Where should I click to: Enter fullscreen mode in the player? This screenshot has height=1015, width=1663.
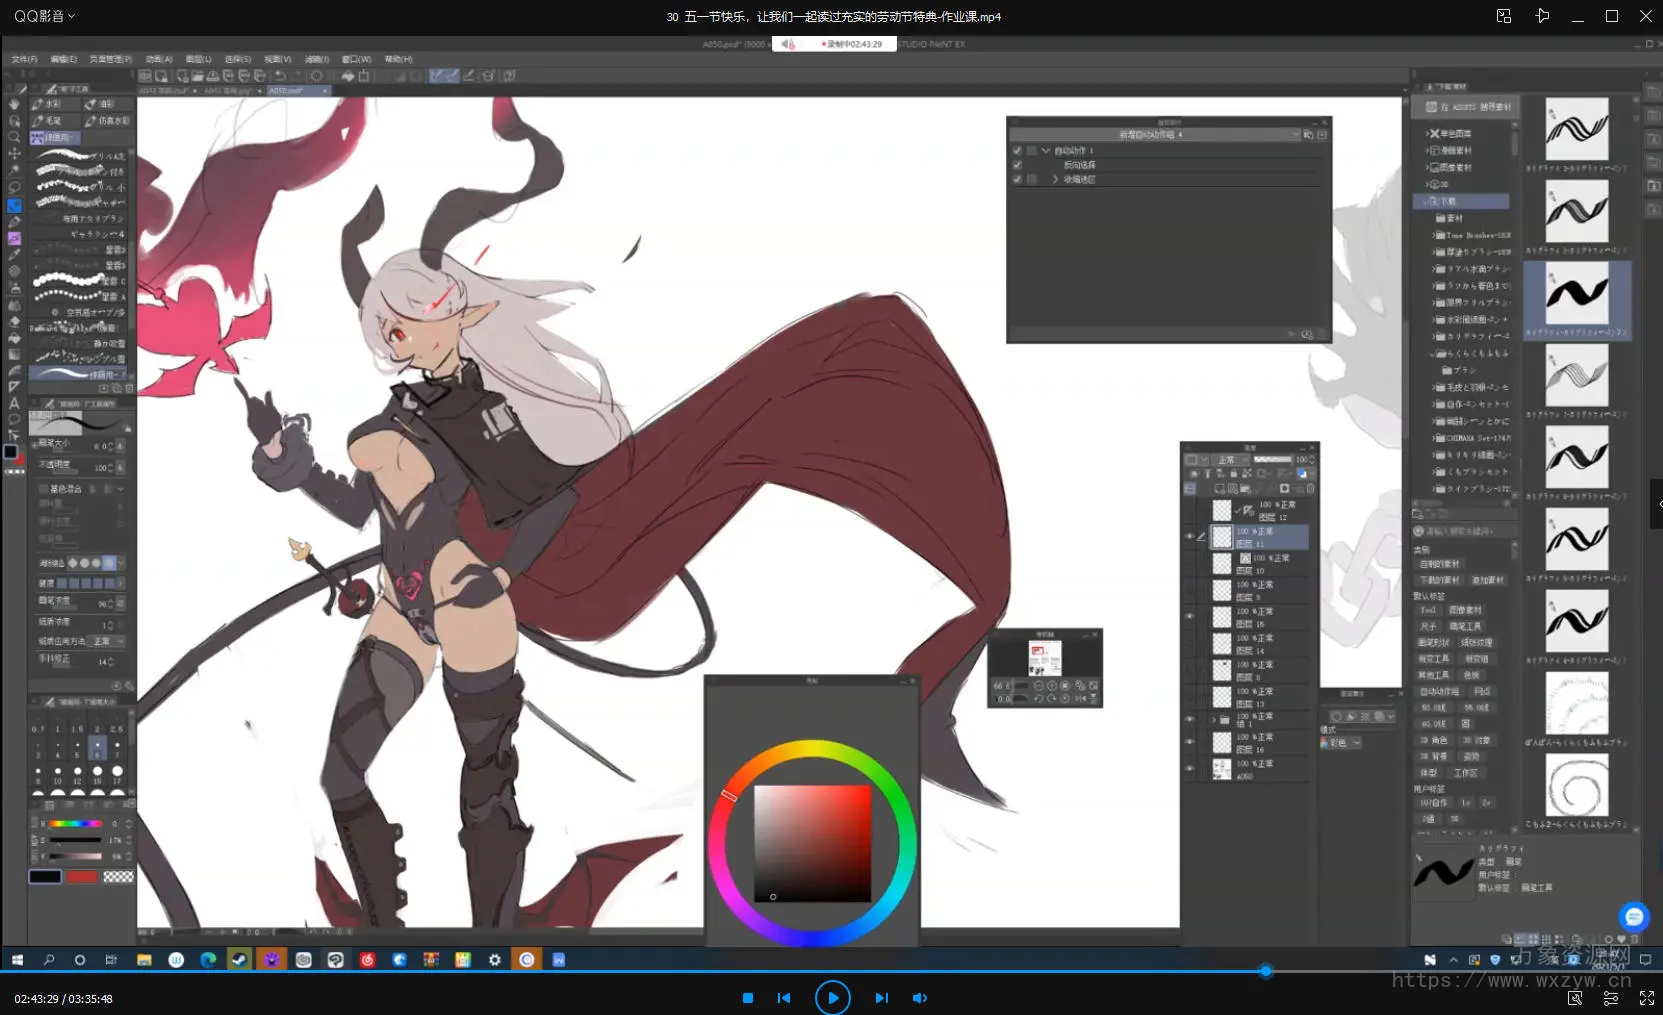(x=1646, y=998)
